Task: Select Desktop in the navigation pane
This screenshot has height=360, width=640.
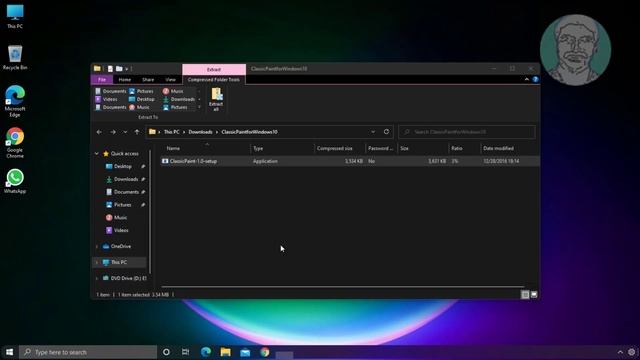Action: click(x=122, y=166)
